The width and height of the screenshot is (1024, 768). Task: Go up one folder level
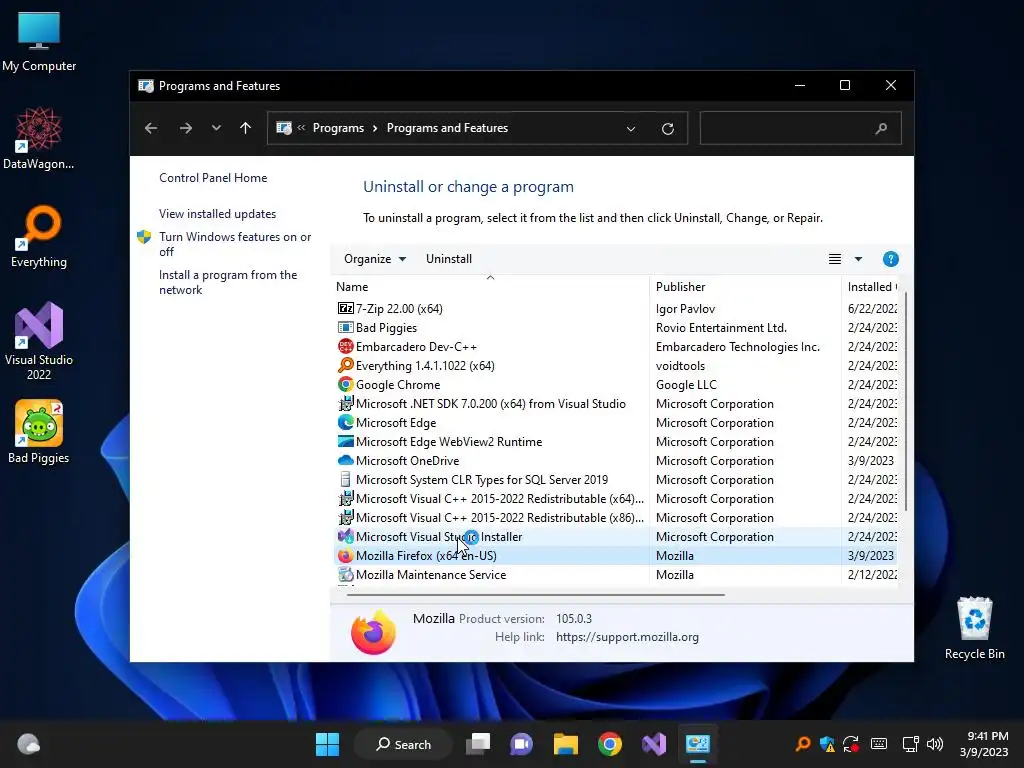click(x=246, y=128)
